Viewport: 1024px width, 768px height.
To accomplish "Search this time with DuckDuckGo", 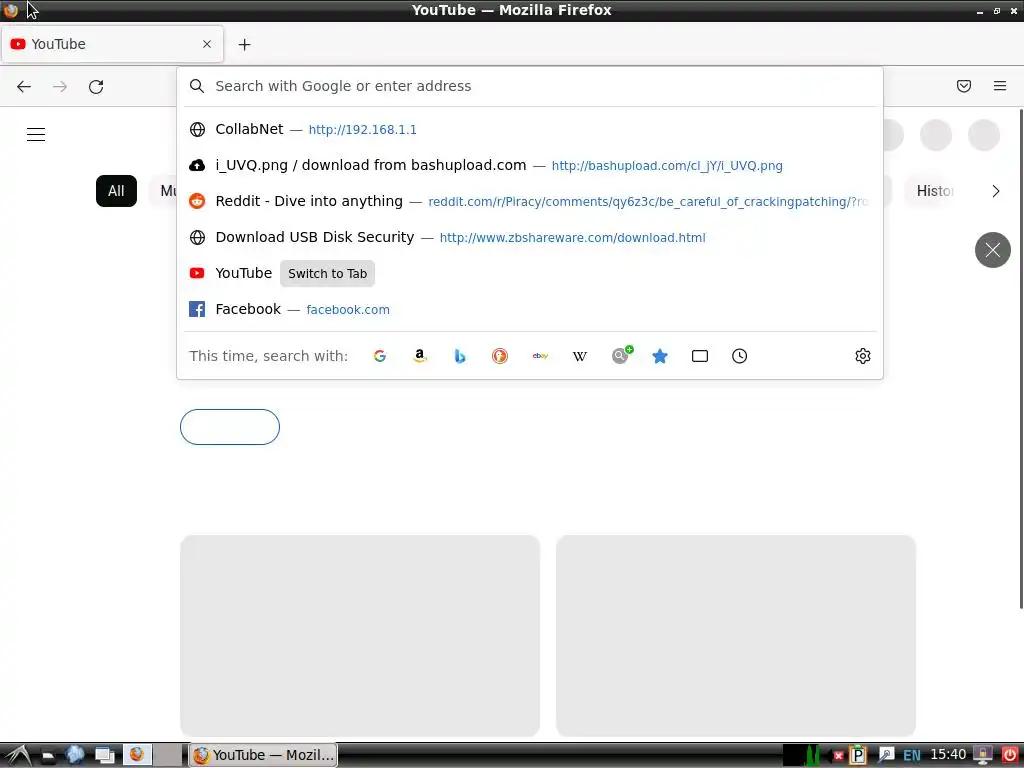I will tap(500, 356).
